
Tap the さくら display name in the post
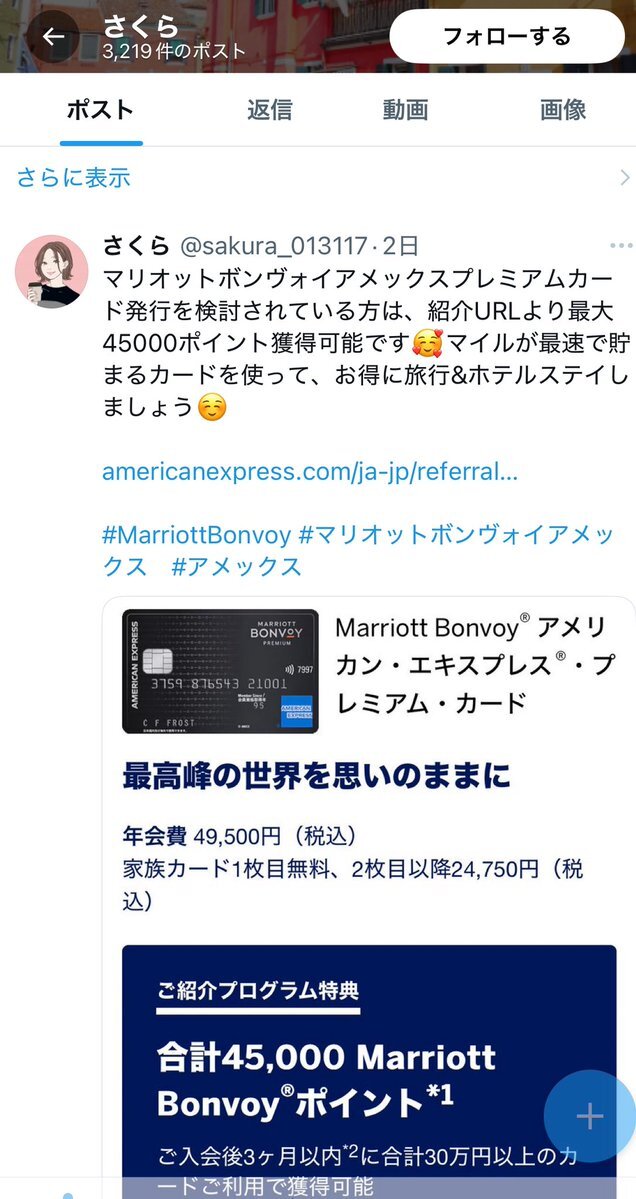[136, 245]
